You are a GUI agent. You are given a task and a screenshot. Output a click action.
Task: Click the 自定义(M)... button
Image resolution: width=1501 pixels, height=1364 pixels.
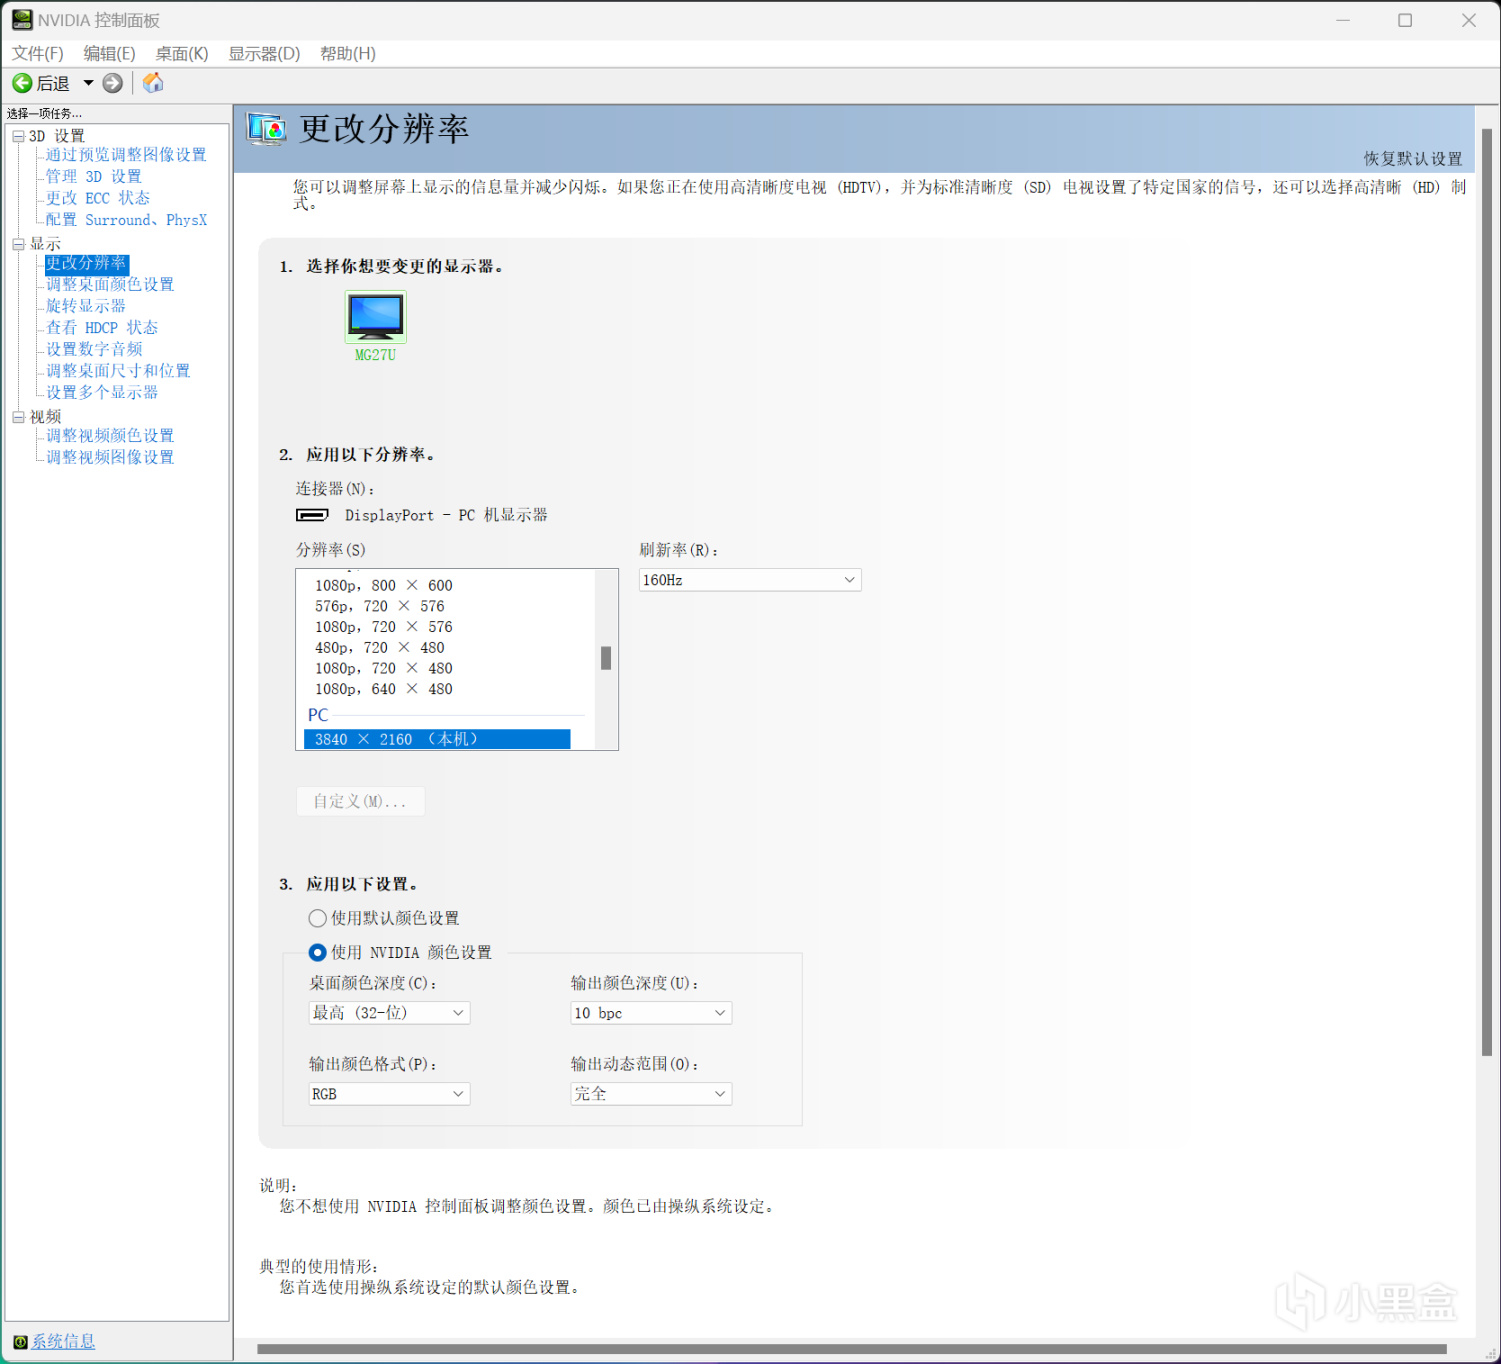tap(360, 801)
